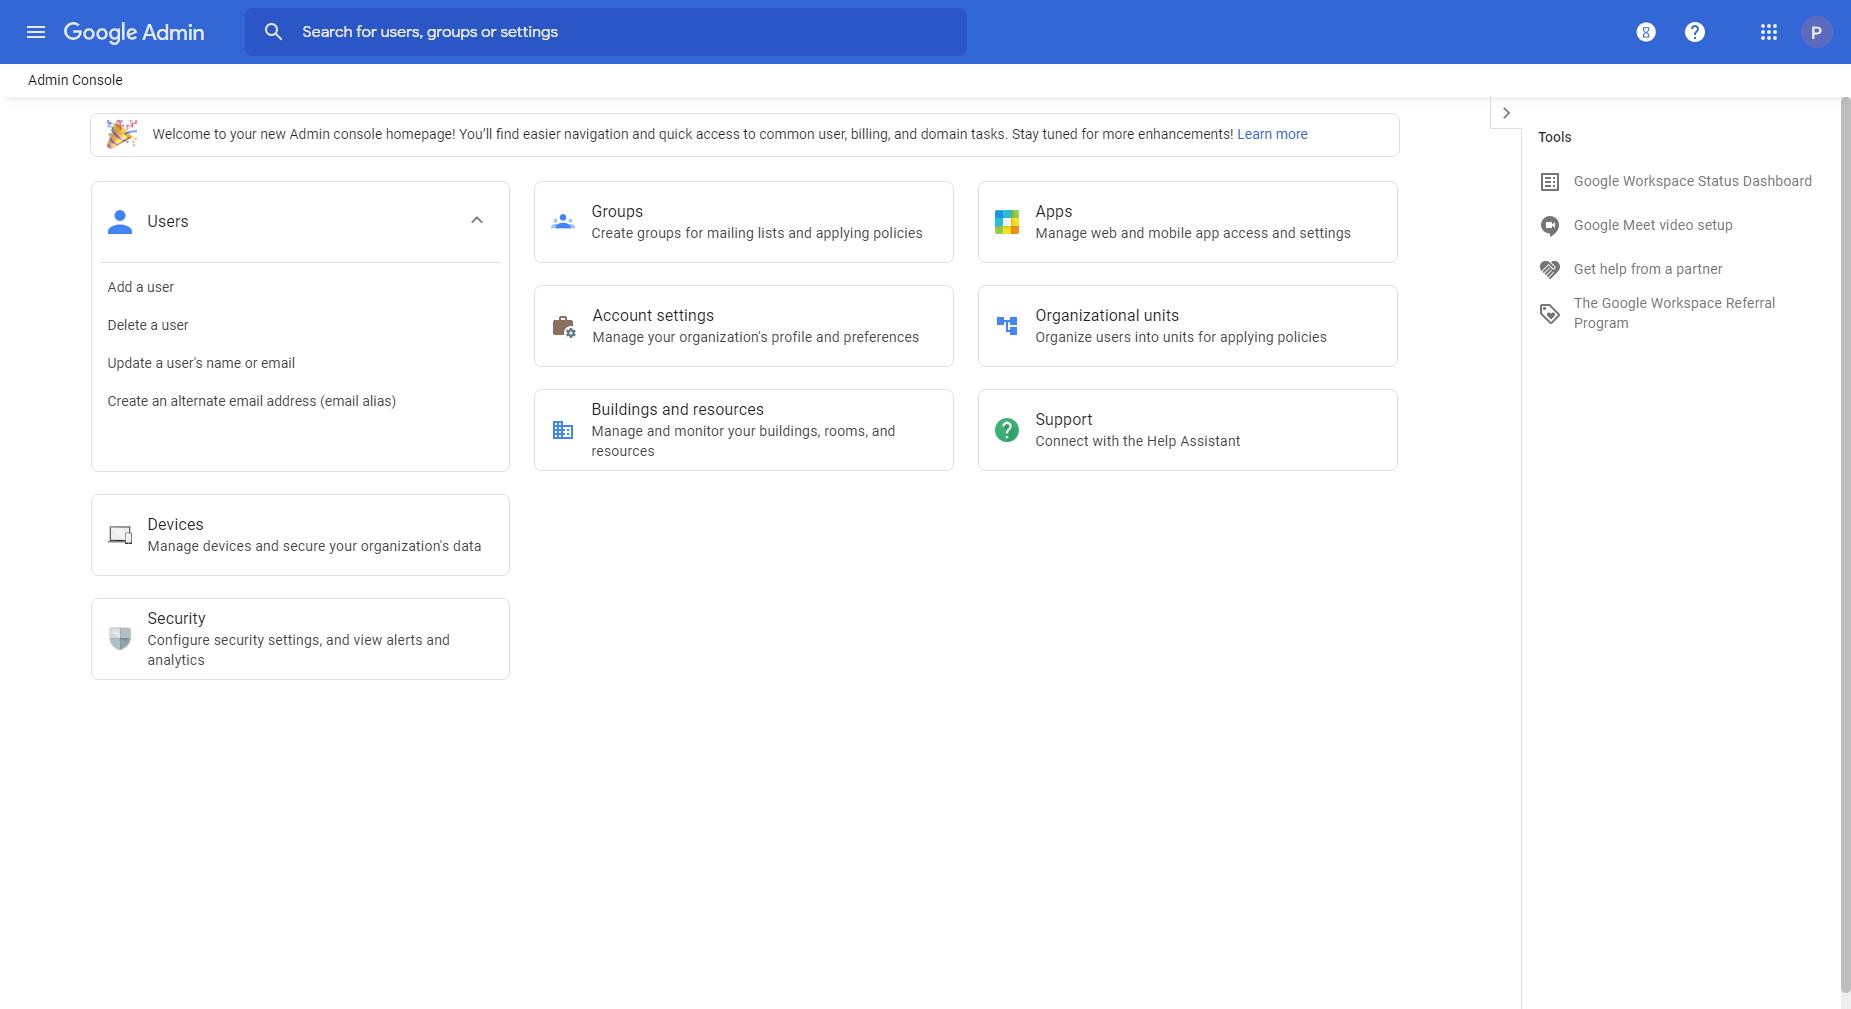Click the green Support question icon

(1007, 430)
